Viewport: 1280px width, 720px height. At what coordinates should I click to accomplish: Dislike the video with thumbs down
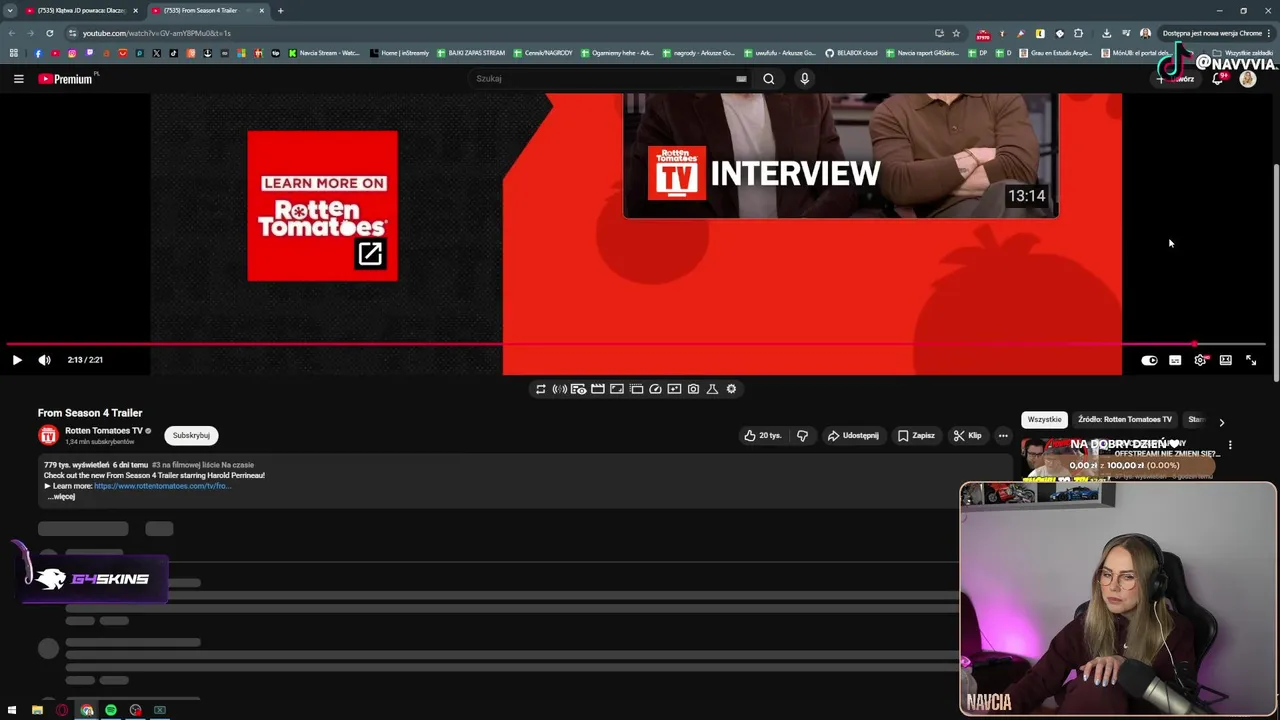tap(802, 436)
